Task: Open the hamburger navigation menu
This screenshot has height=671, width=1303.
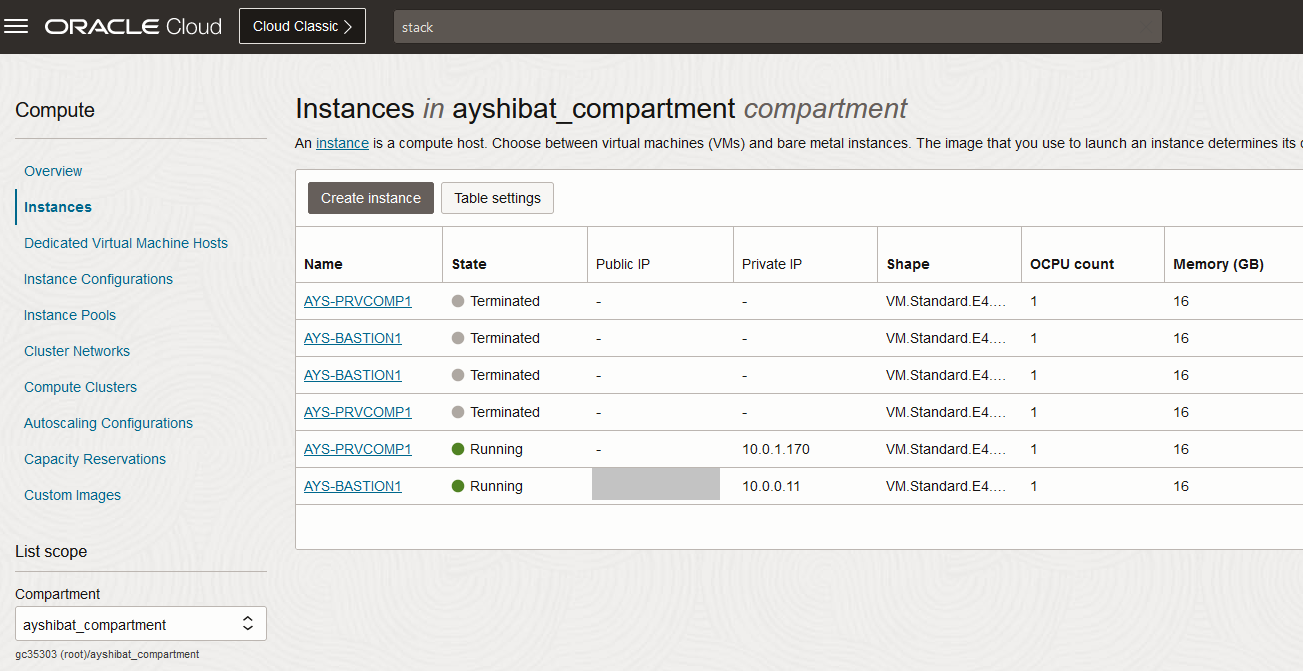Action: point(16,27)
